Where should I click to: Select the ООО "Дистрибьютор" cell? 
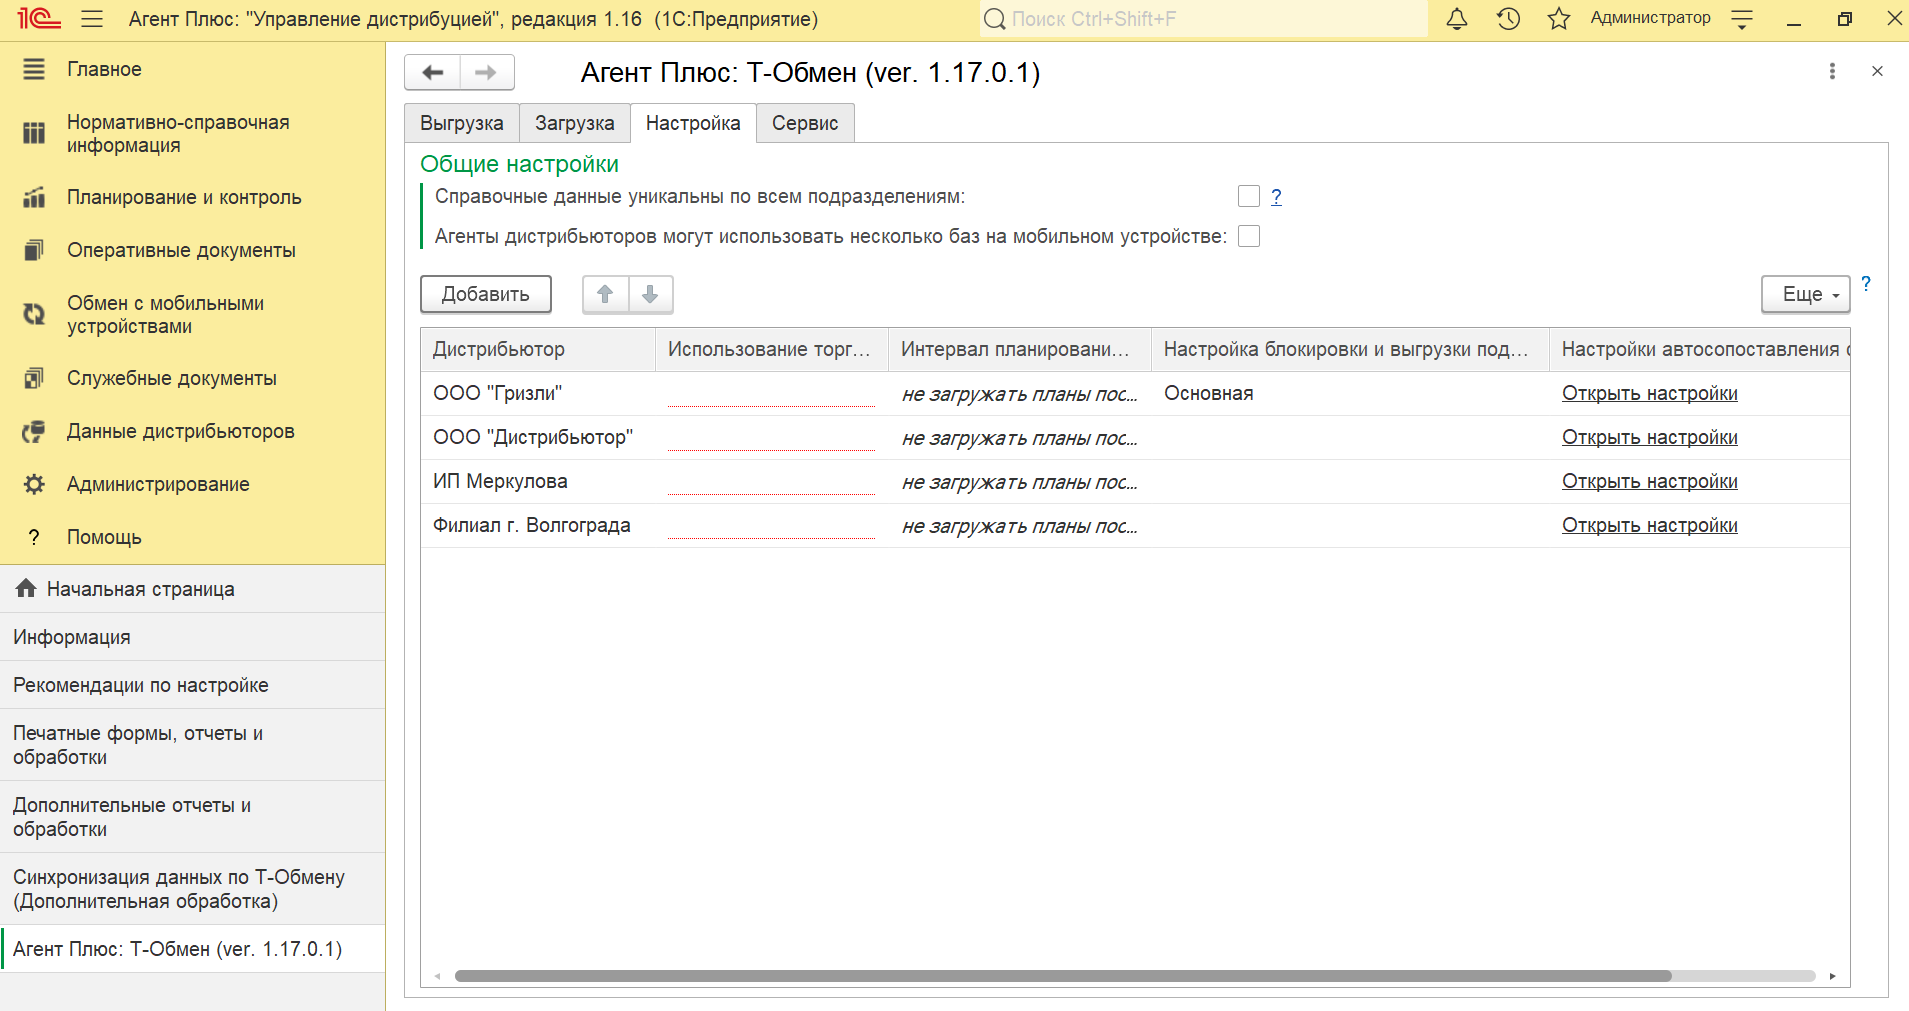pyautogui.click(x=538, y=437)
